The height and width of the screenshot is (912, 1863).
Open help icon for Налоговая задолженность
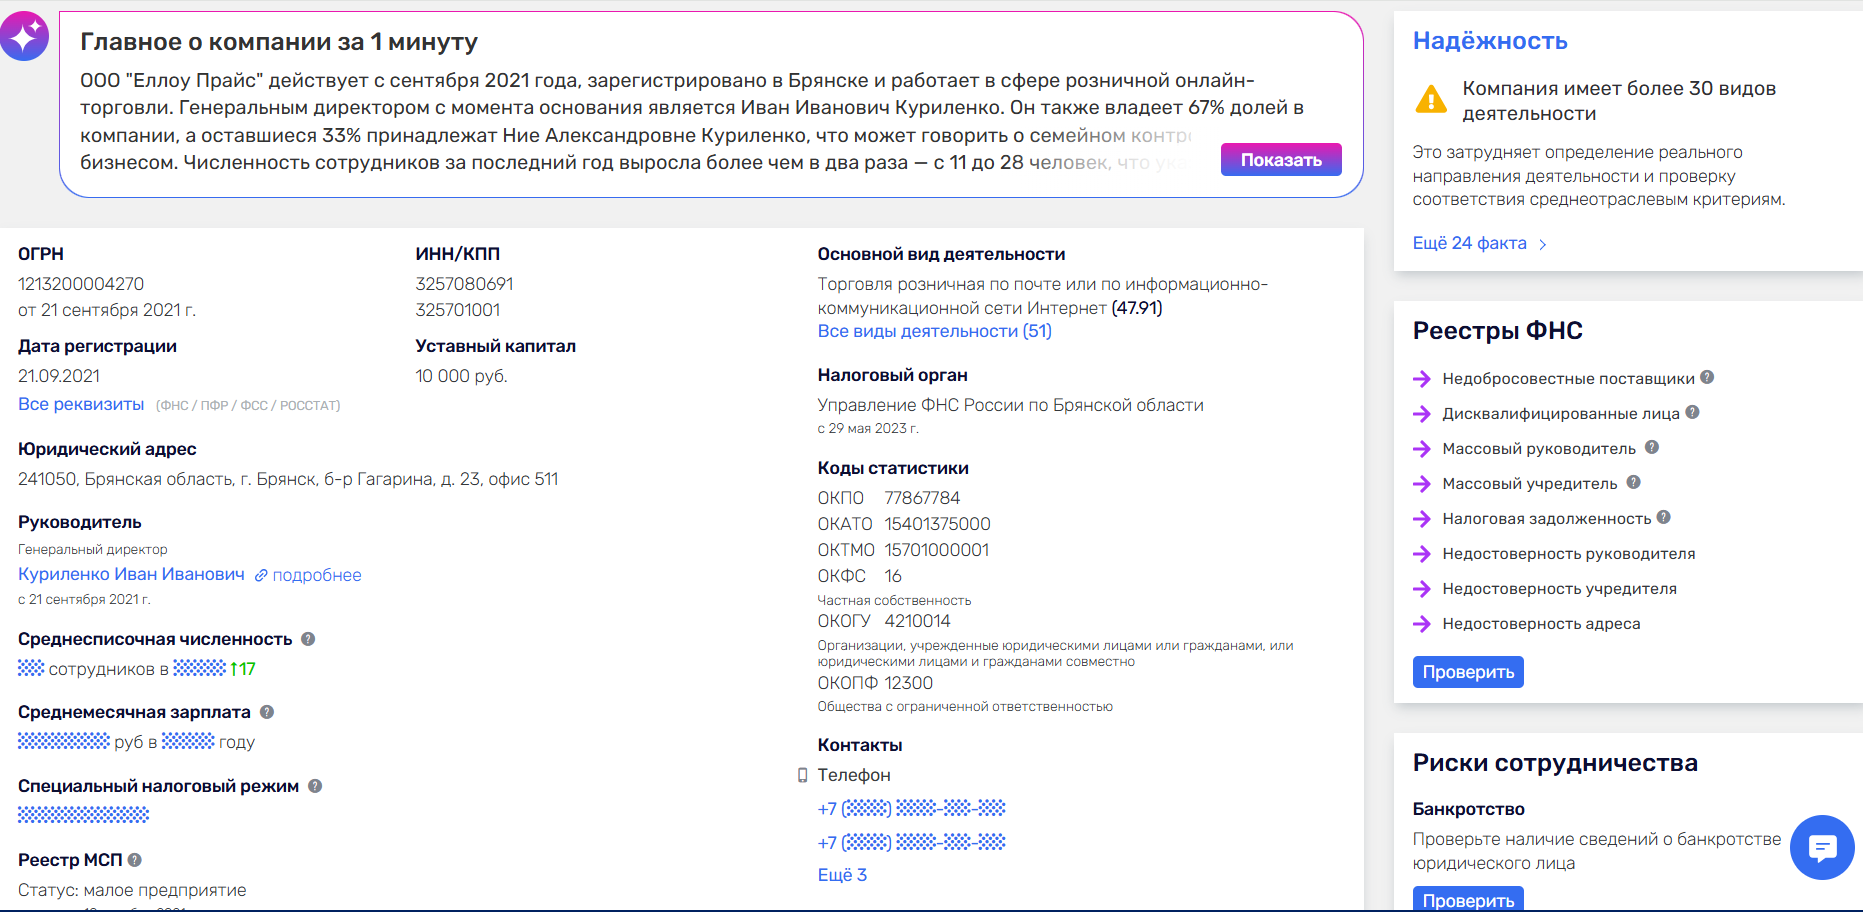click(1664, 517)
